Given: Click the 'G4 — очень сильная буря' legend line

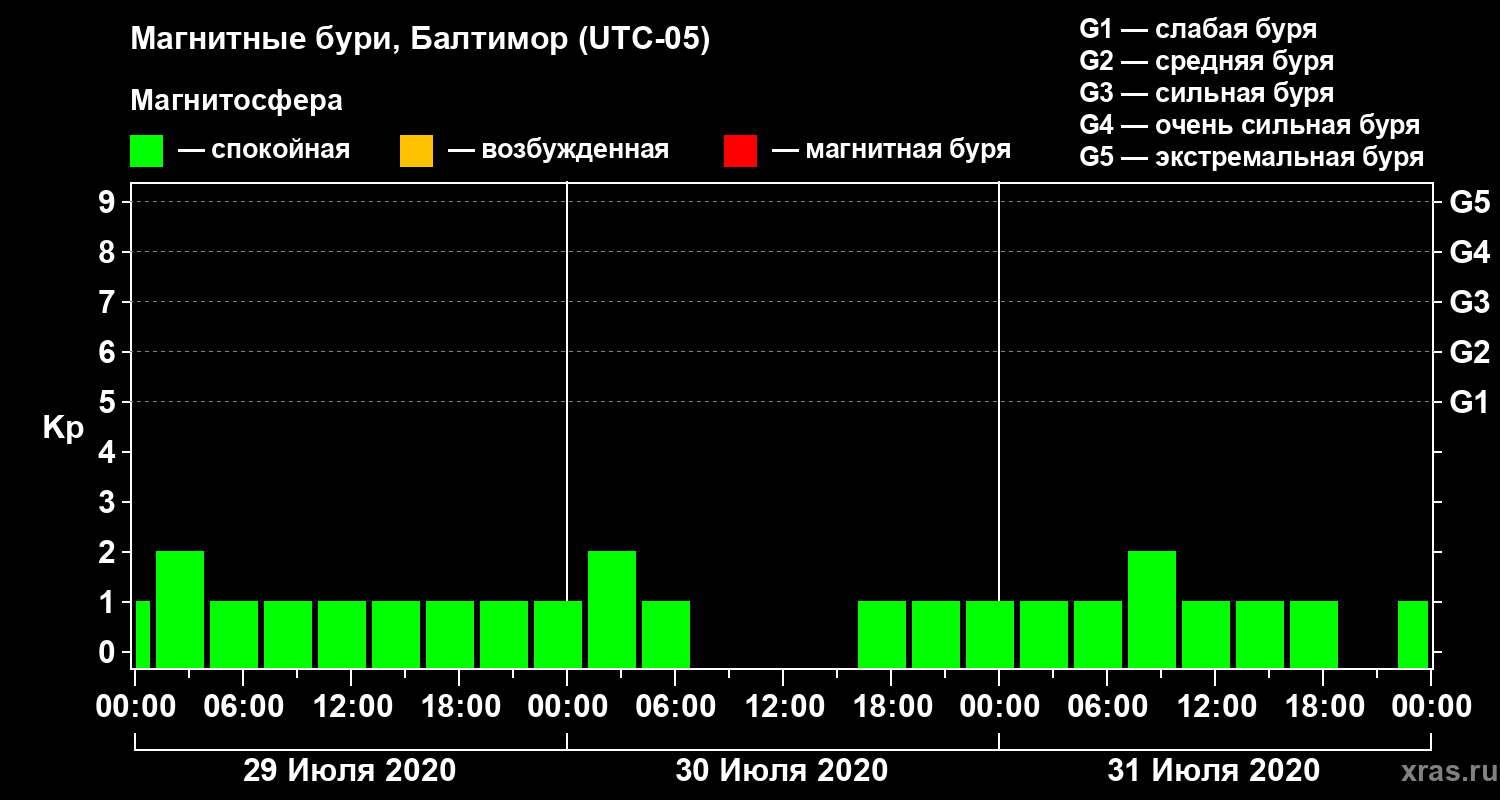Looking at the screenshot, I should (1250, 125).
